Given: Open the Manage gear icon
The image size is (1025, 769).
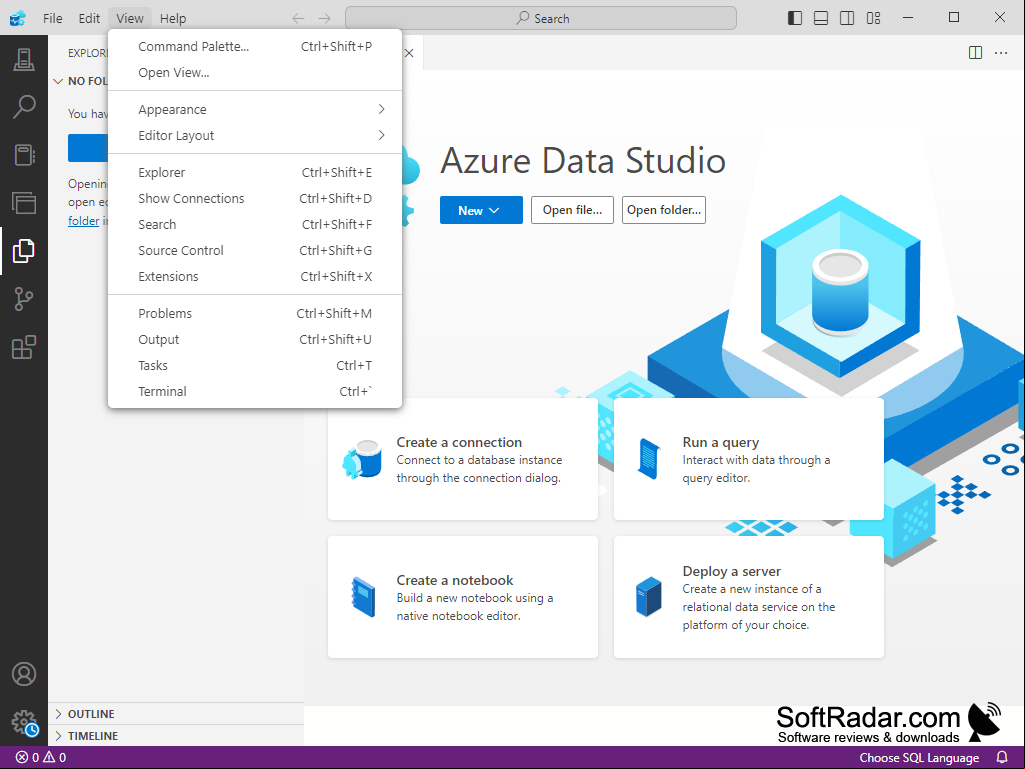Looking at the screenshot, I should coord(24,723).
